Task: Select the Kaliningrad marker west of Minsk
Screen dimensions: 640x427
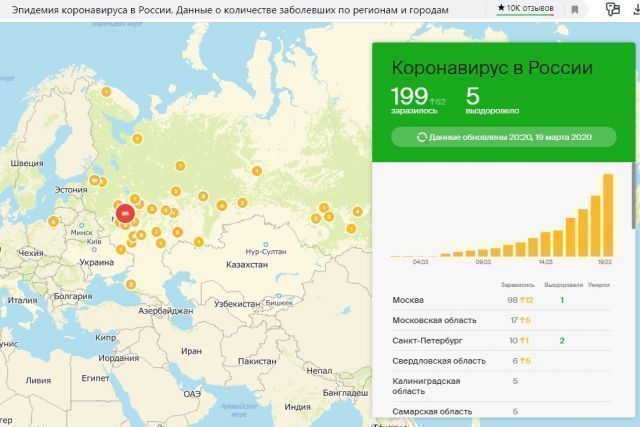Action: (54, 222)
